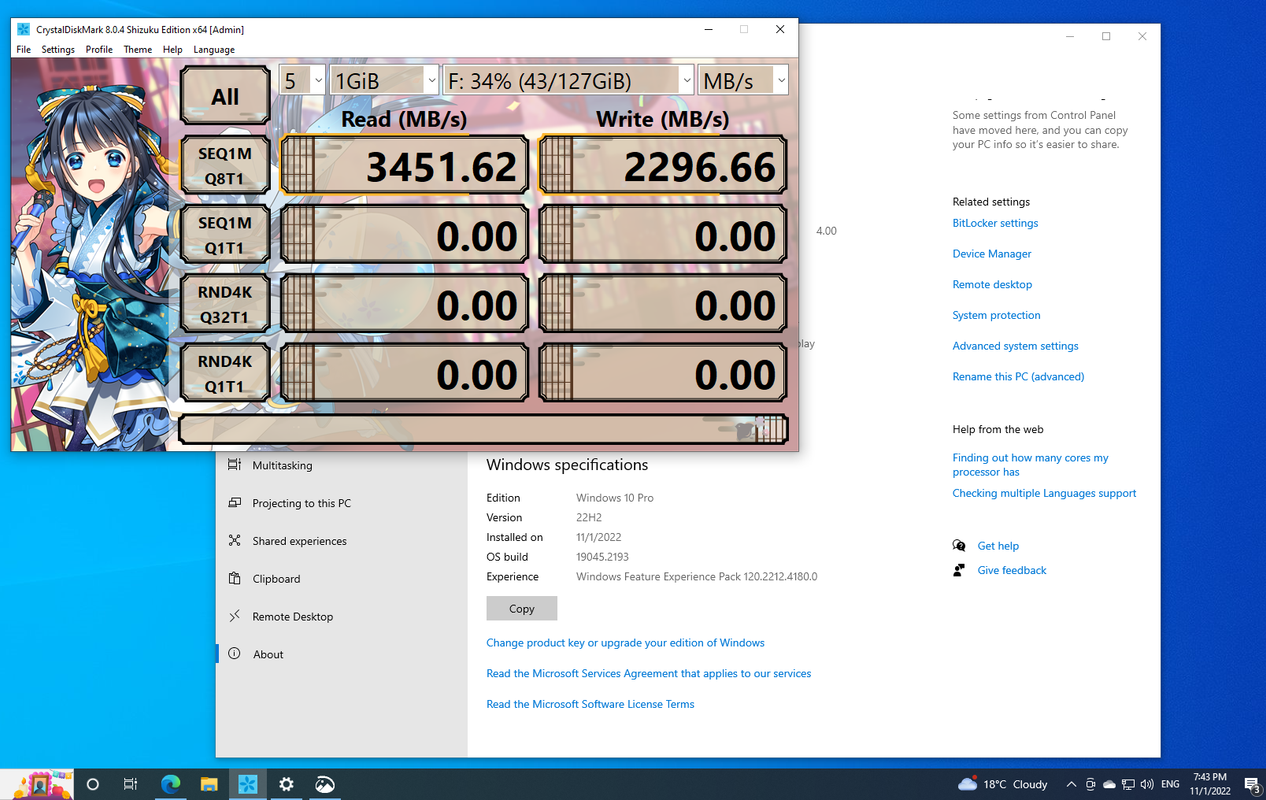The width and height of the screenshot is (1266, 800).
Task: Click the CrystalDiskMark title bar icon
Action: (x=23, y=29)
